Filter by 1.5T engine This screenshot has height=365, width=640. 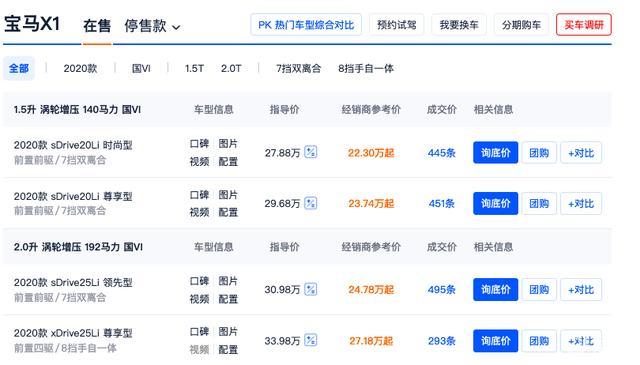(x=194, y=68)
